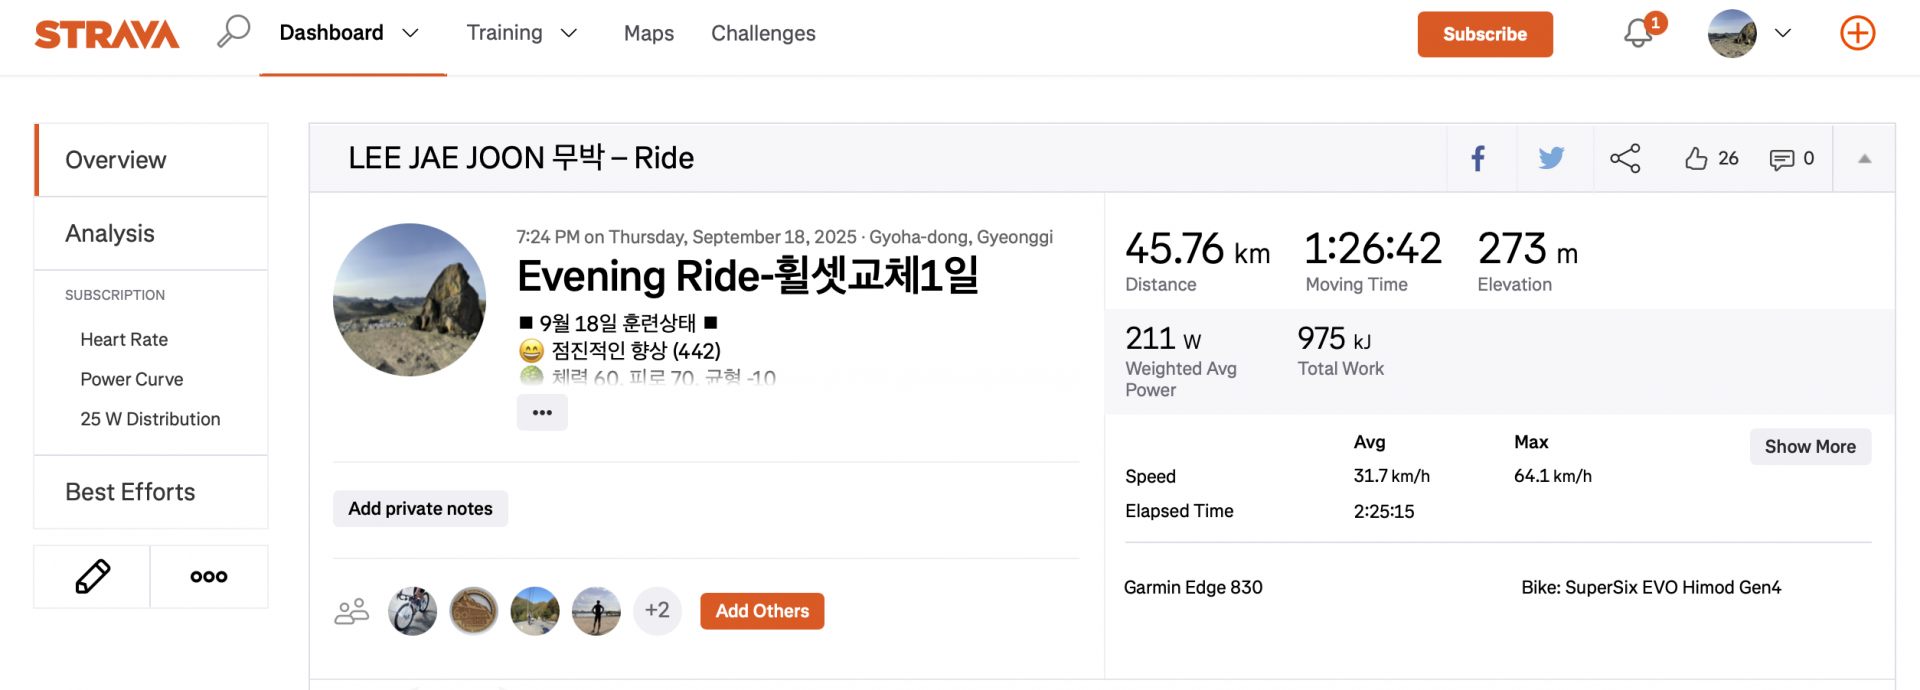Click the orange plus upload icon
The height and width of the screenshot is (690, 1920).
coord(1857,33)
